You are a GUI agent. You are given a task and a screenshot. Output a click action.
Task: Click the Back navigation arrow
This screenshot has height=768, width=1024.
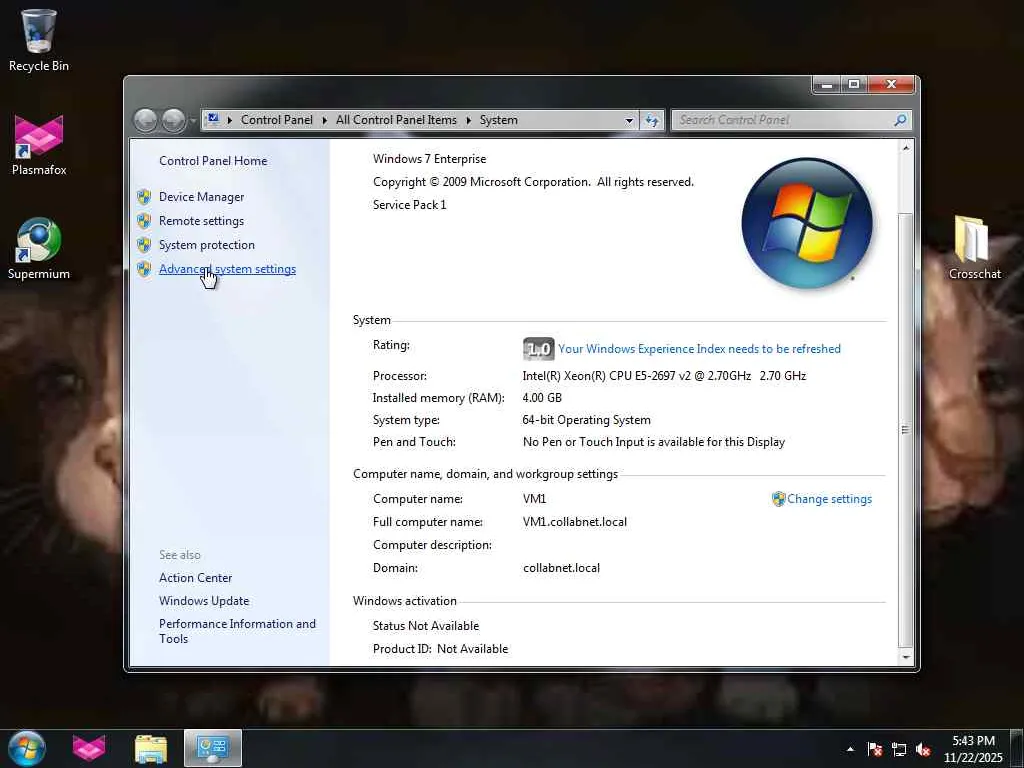(x=146, y=120)
